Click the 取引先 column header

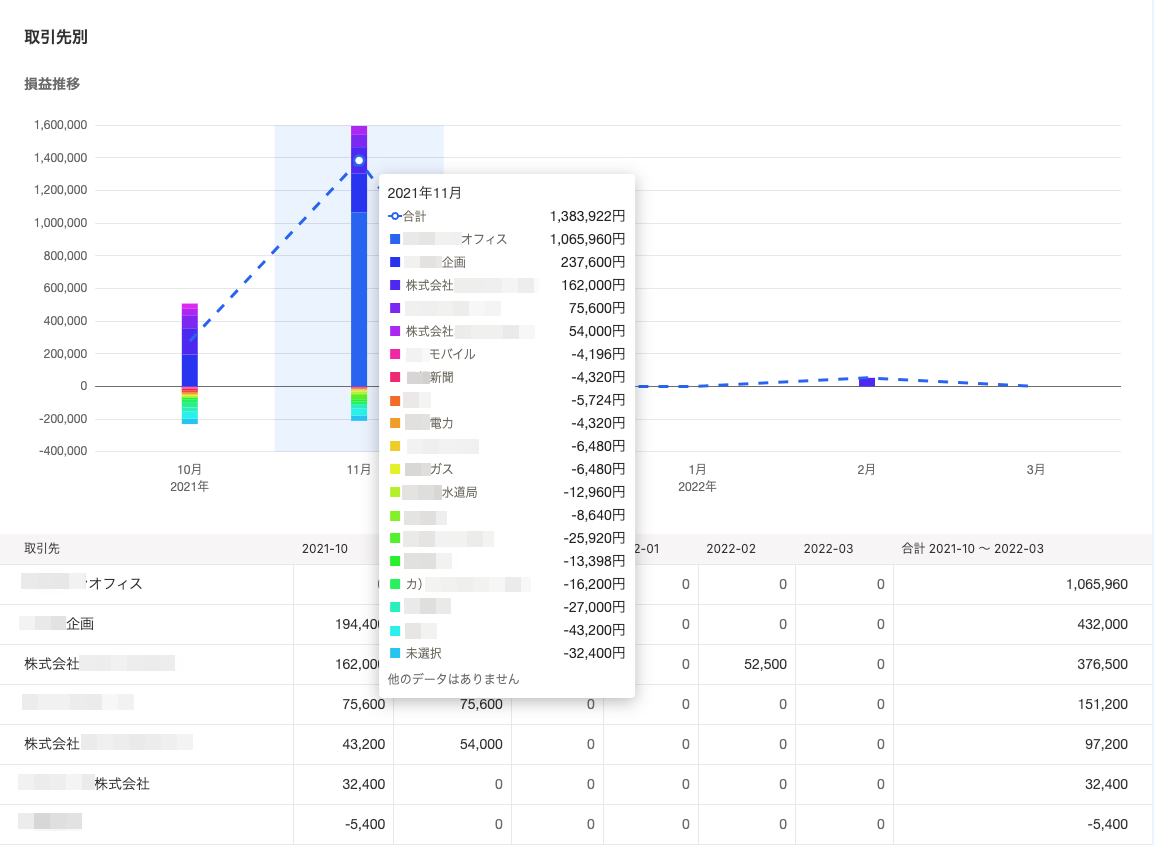(42, 548)
